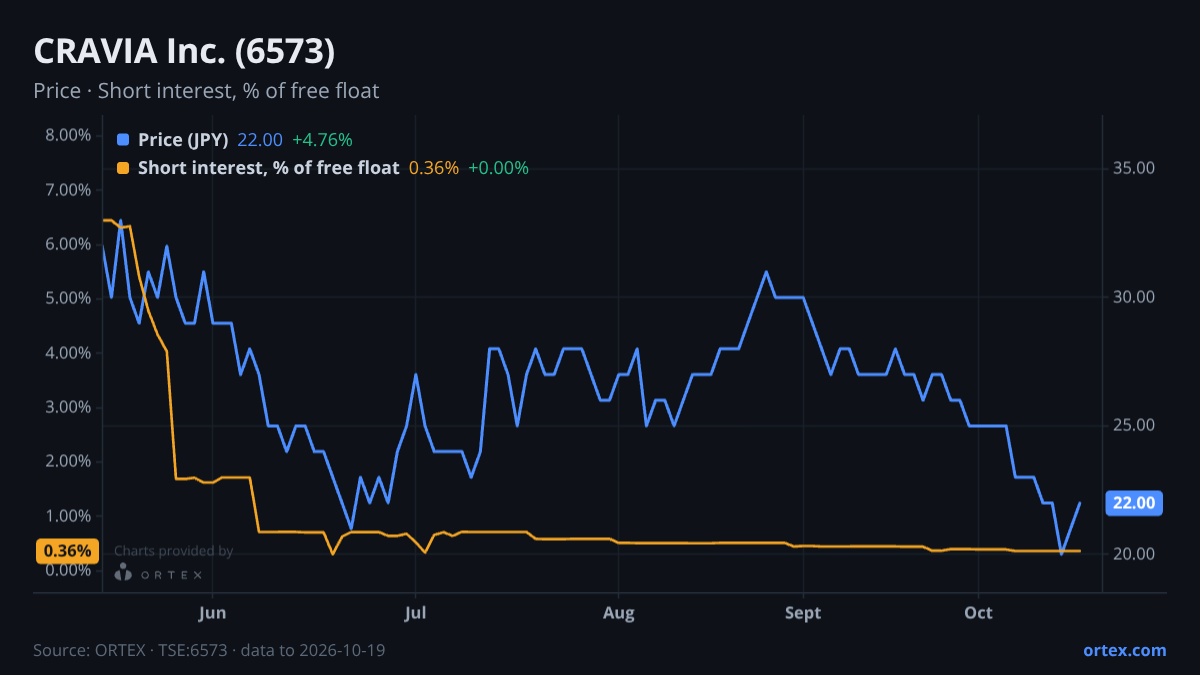
Task: Click the Price (JPY) legend label
Action: 184,140
